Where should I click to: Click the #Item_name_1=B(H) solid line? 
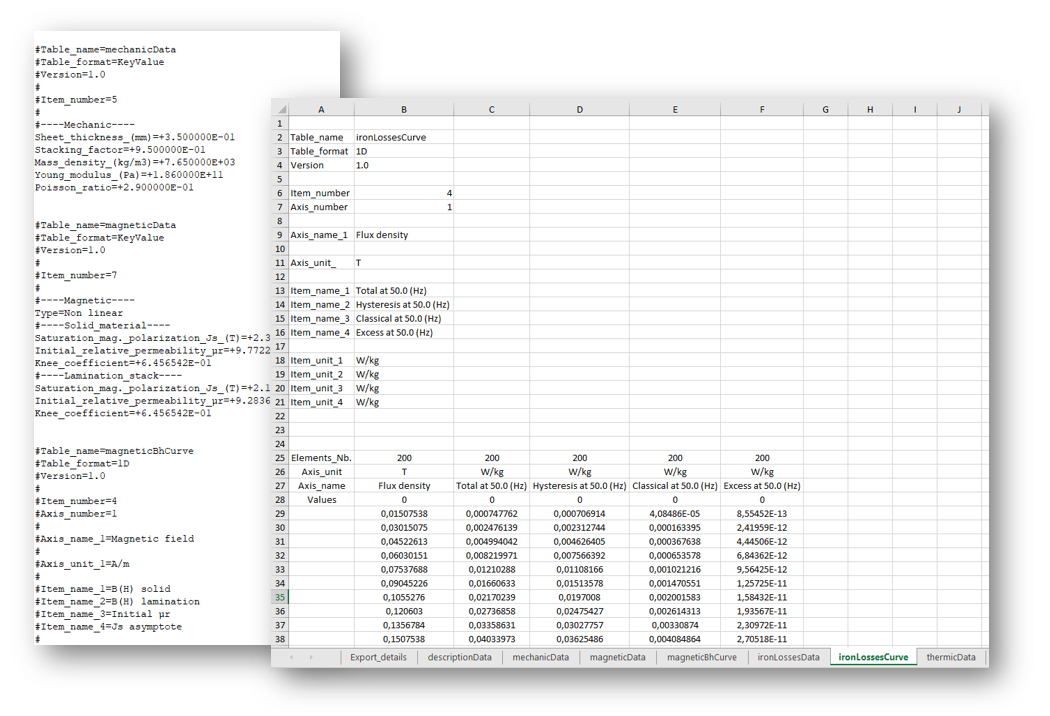click(x=102, y=589)
